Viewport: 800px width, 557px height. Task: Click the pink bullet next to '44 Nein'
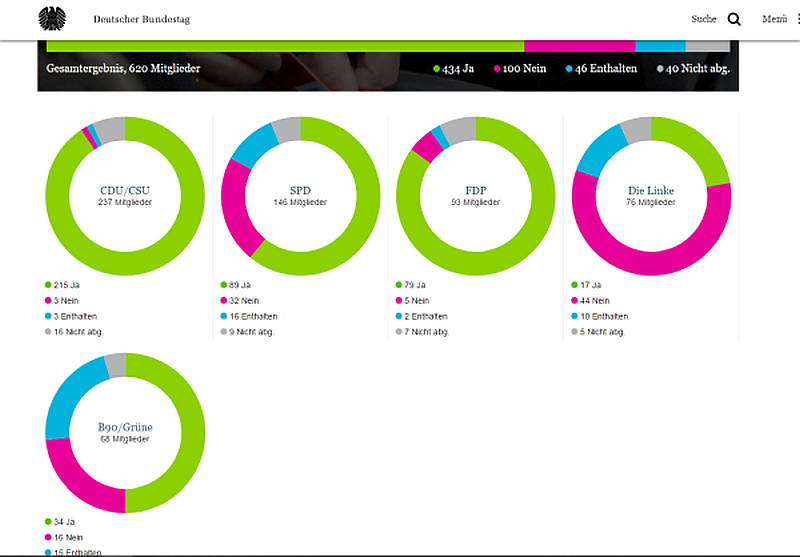[x=574, y=300]
